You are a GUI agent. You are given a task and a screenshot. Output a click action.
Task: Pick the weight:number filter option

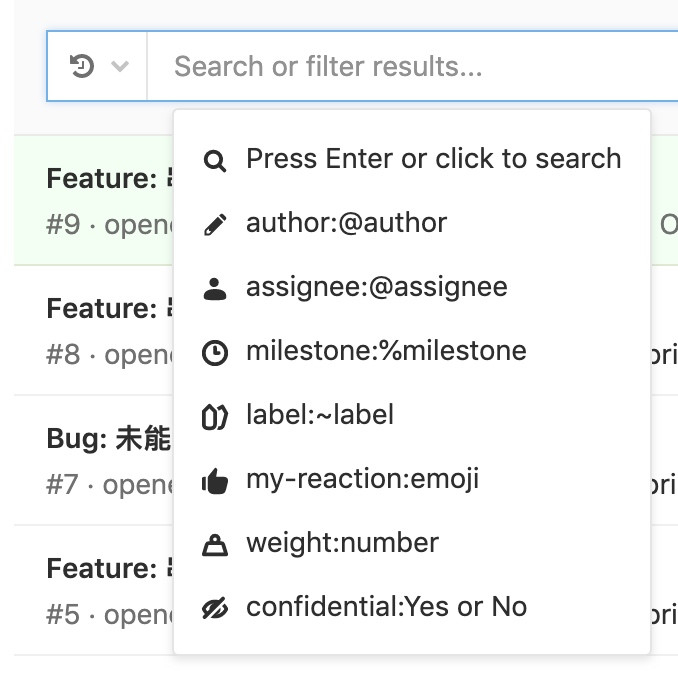click(342, 543)
